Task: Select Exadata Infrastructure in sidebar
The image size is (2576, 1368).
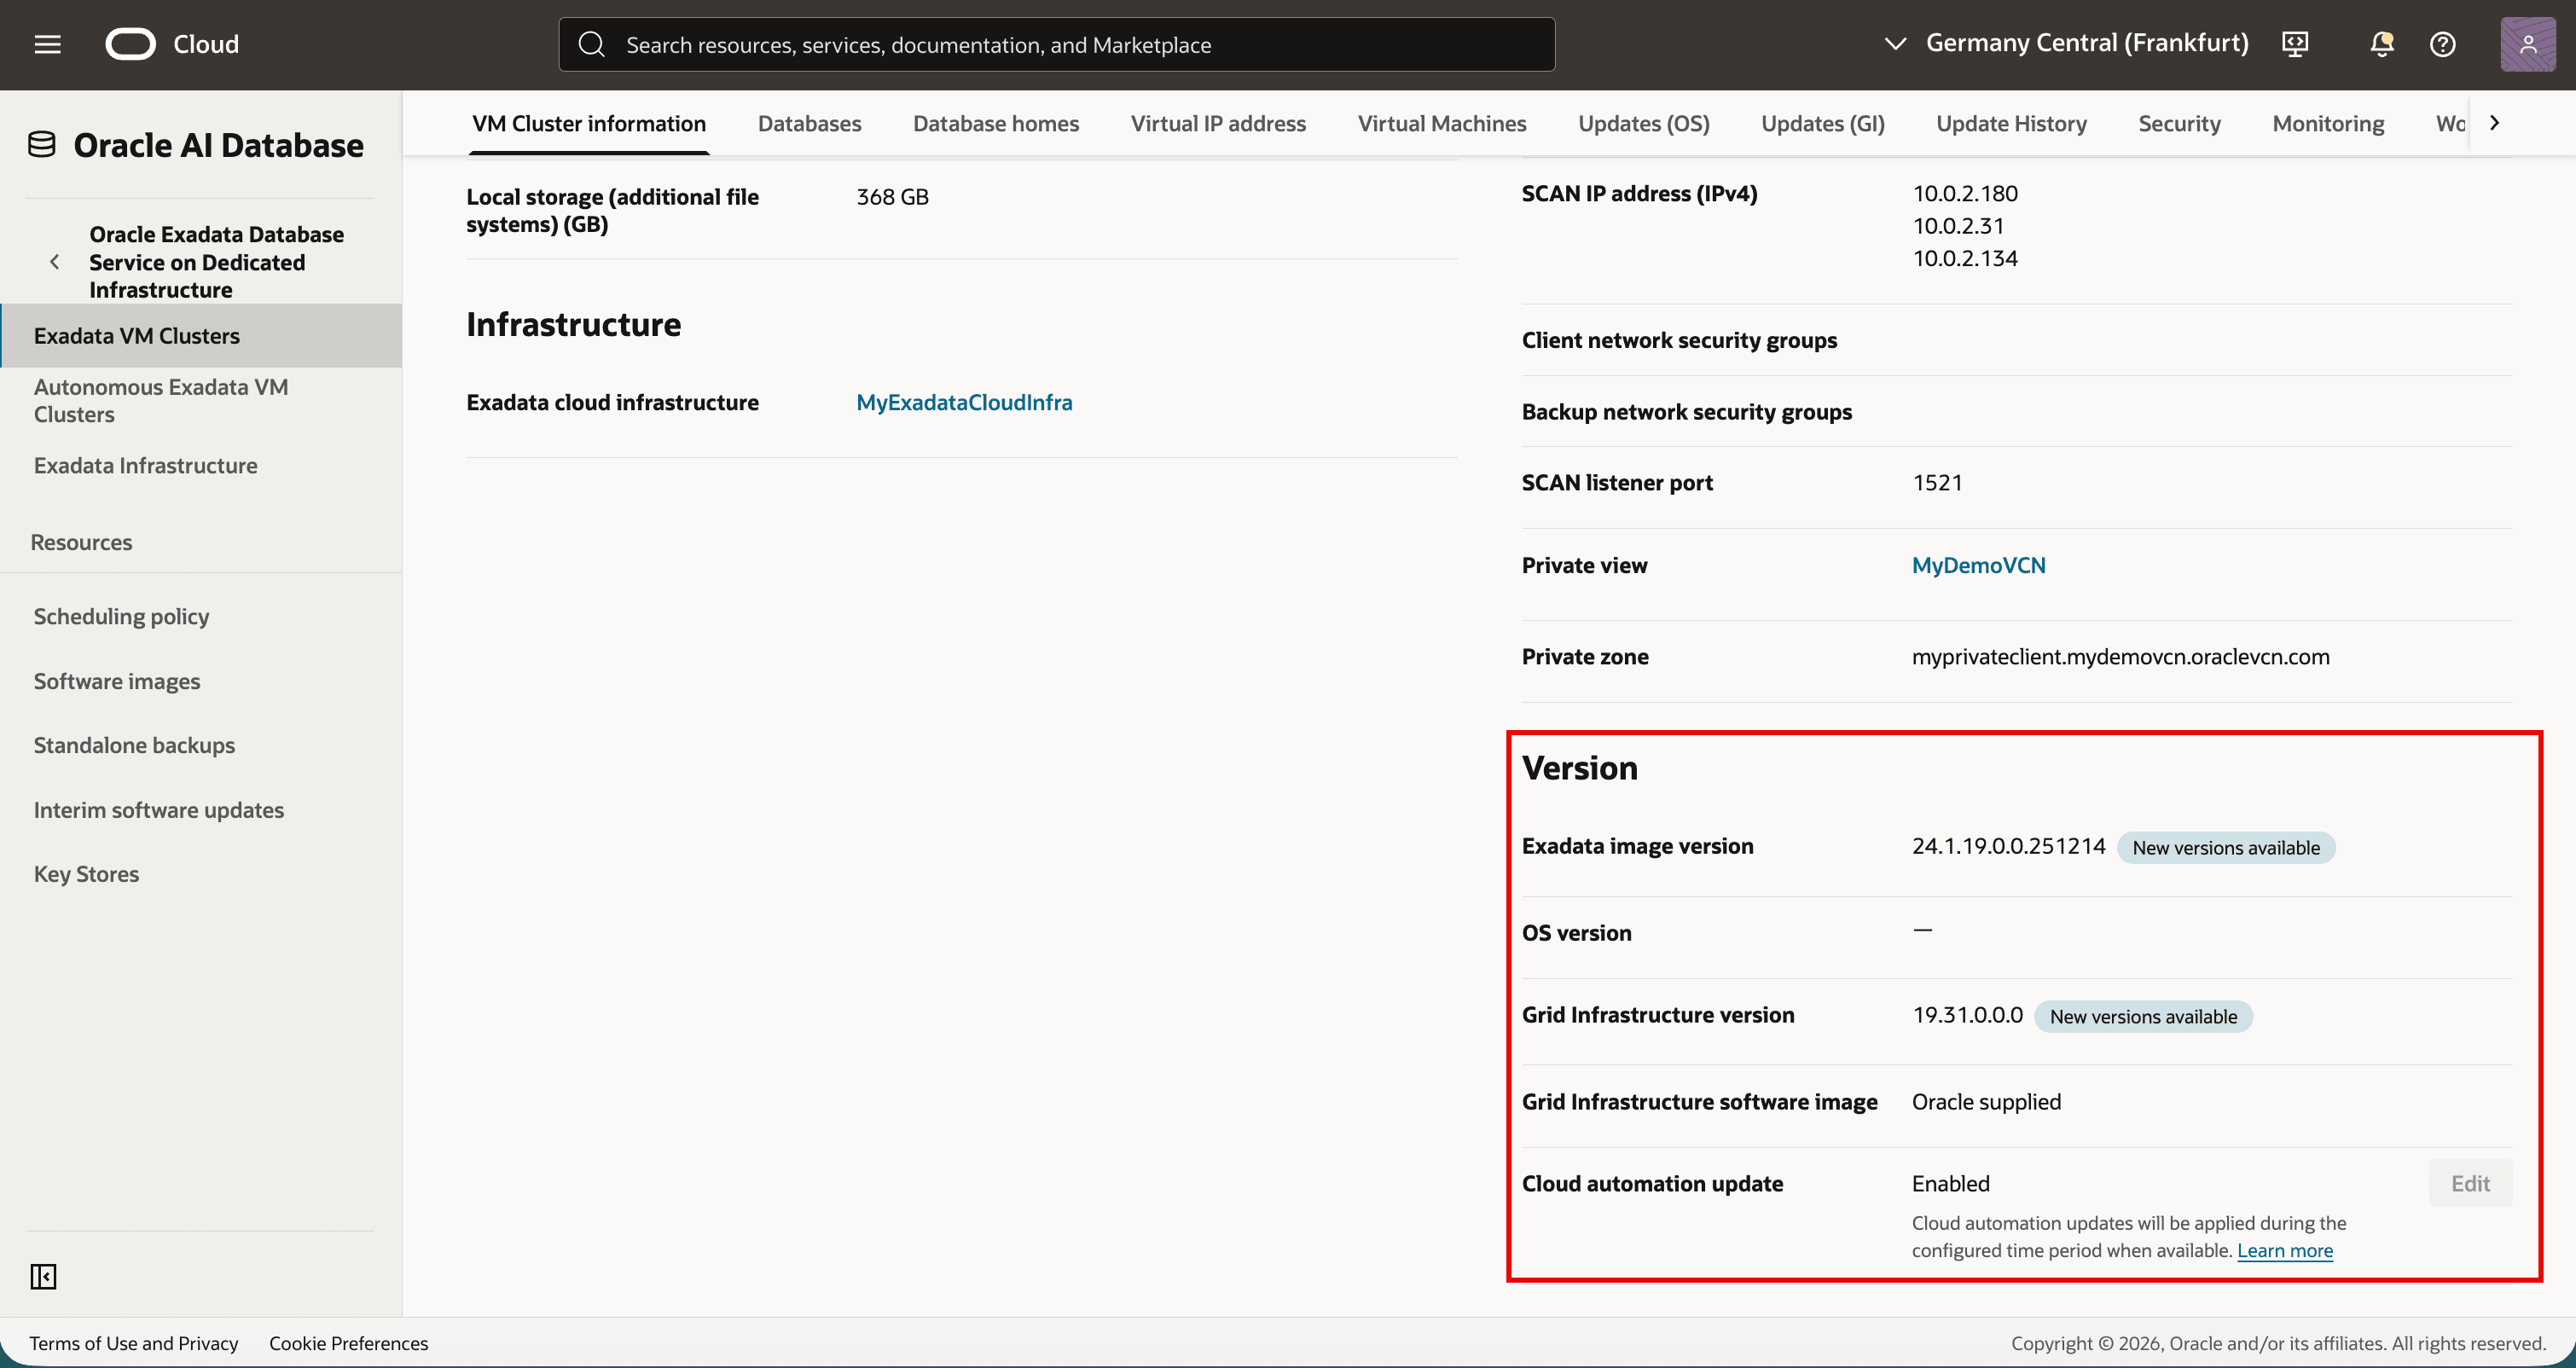Action: tap(201, 465)
